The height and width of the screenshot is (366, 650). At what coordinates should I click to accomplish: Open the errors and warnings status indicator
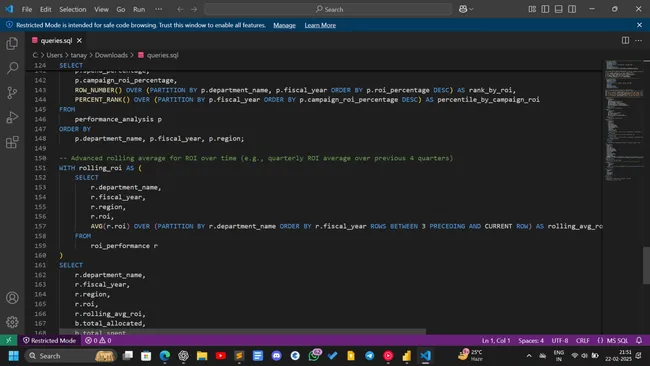click(98, 340)
